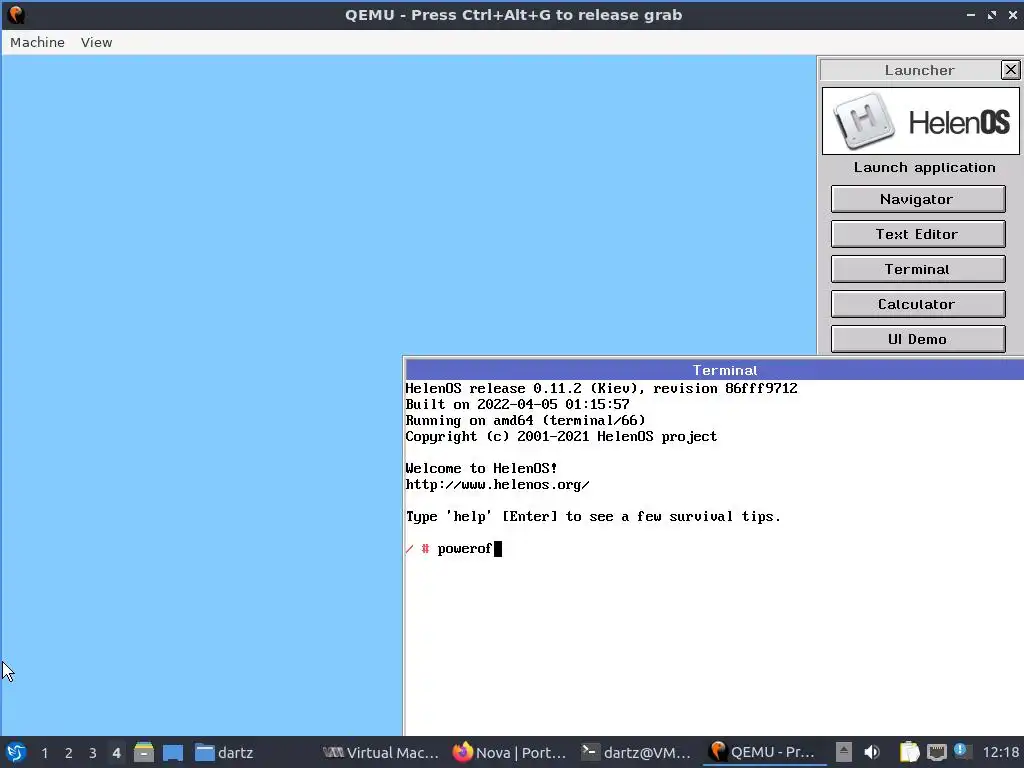Image resolution: width=1024 pixels, height=768 pixels.
Task: Open the network status tray icon
Action: tap(936, 752)
